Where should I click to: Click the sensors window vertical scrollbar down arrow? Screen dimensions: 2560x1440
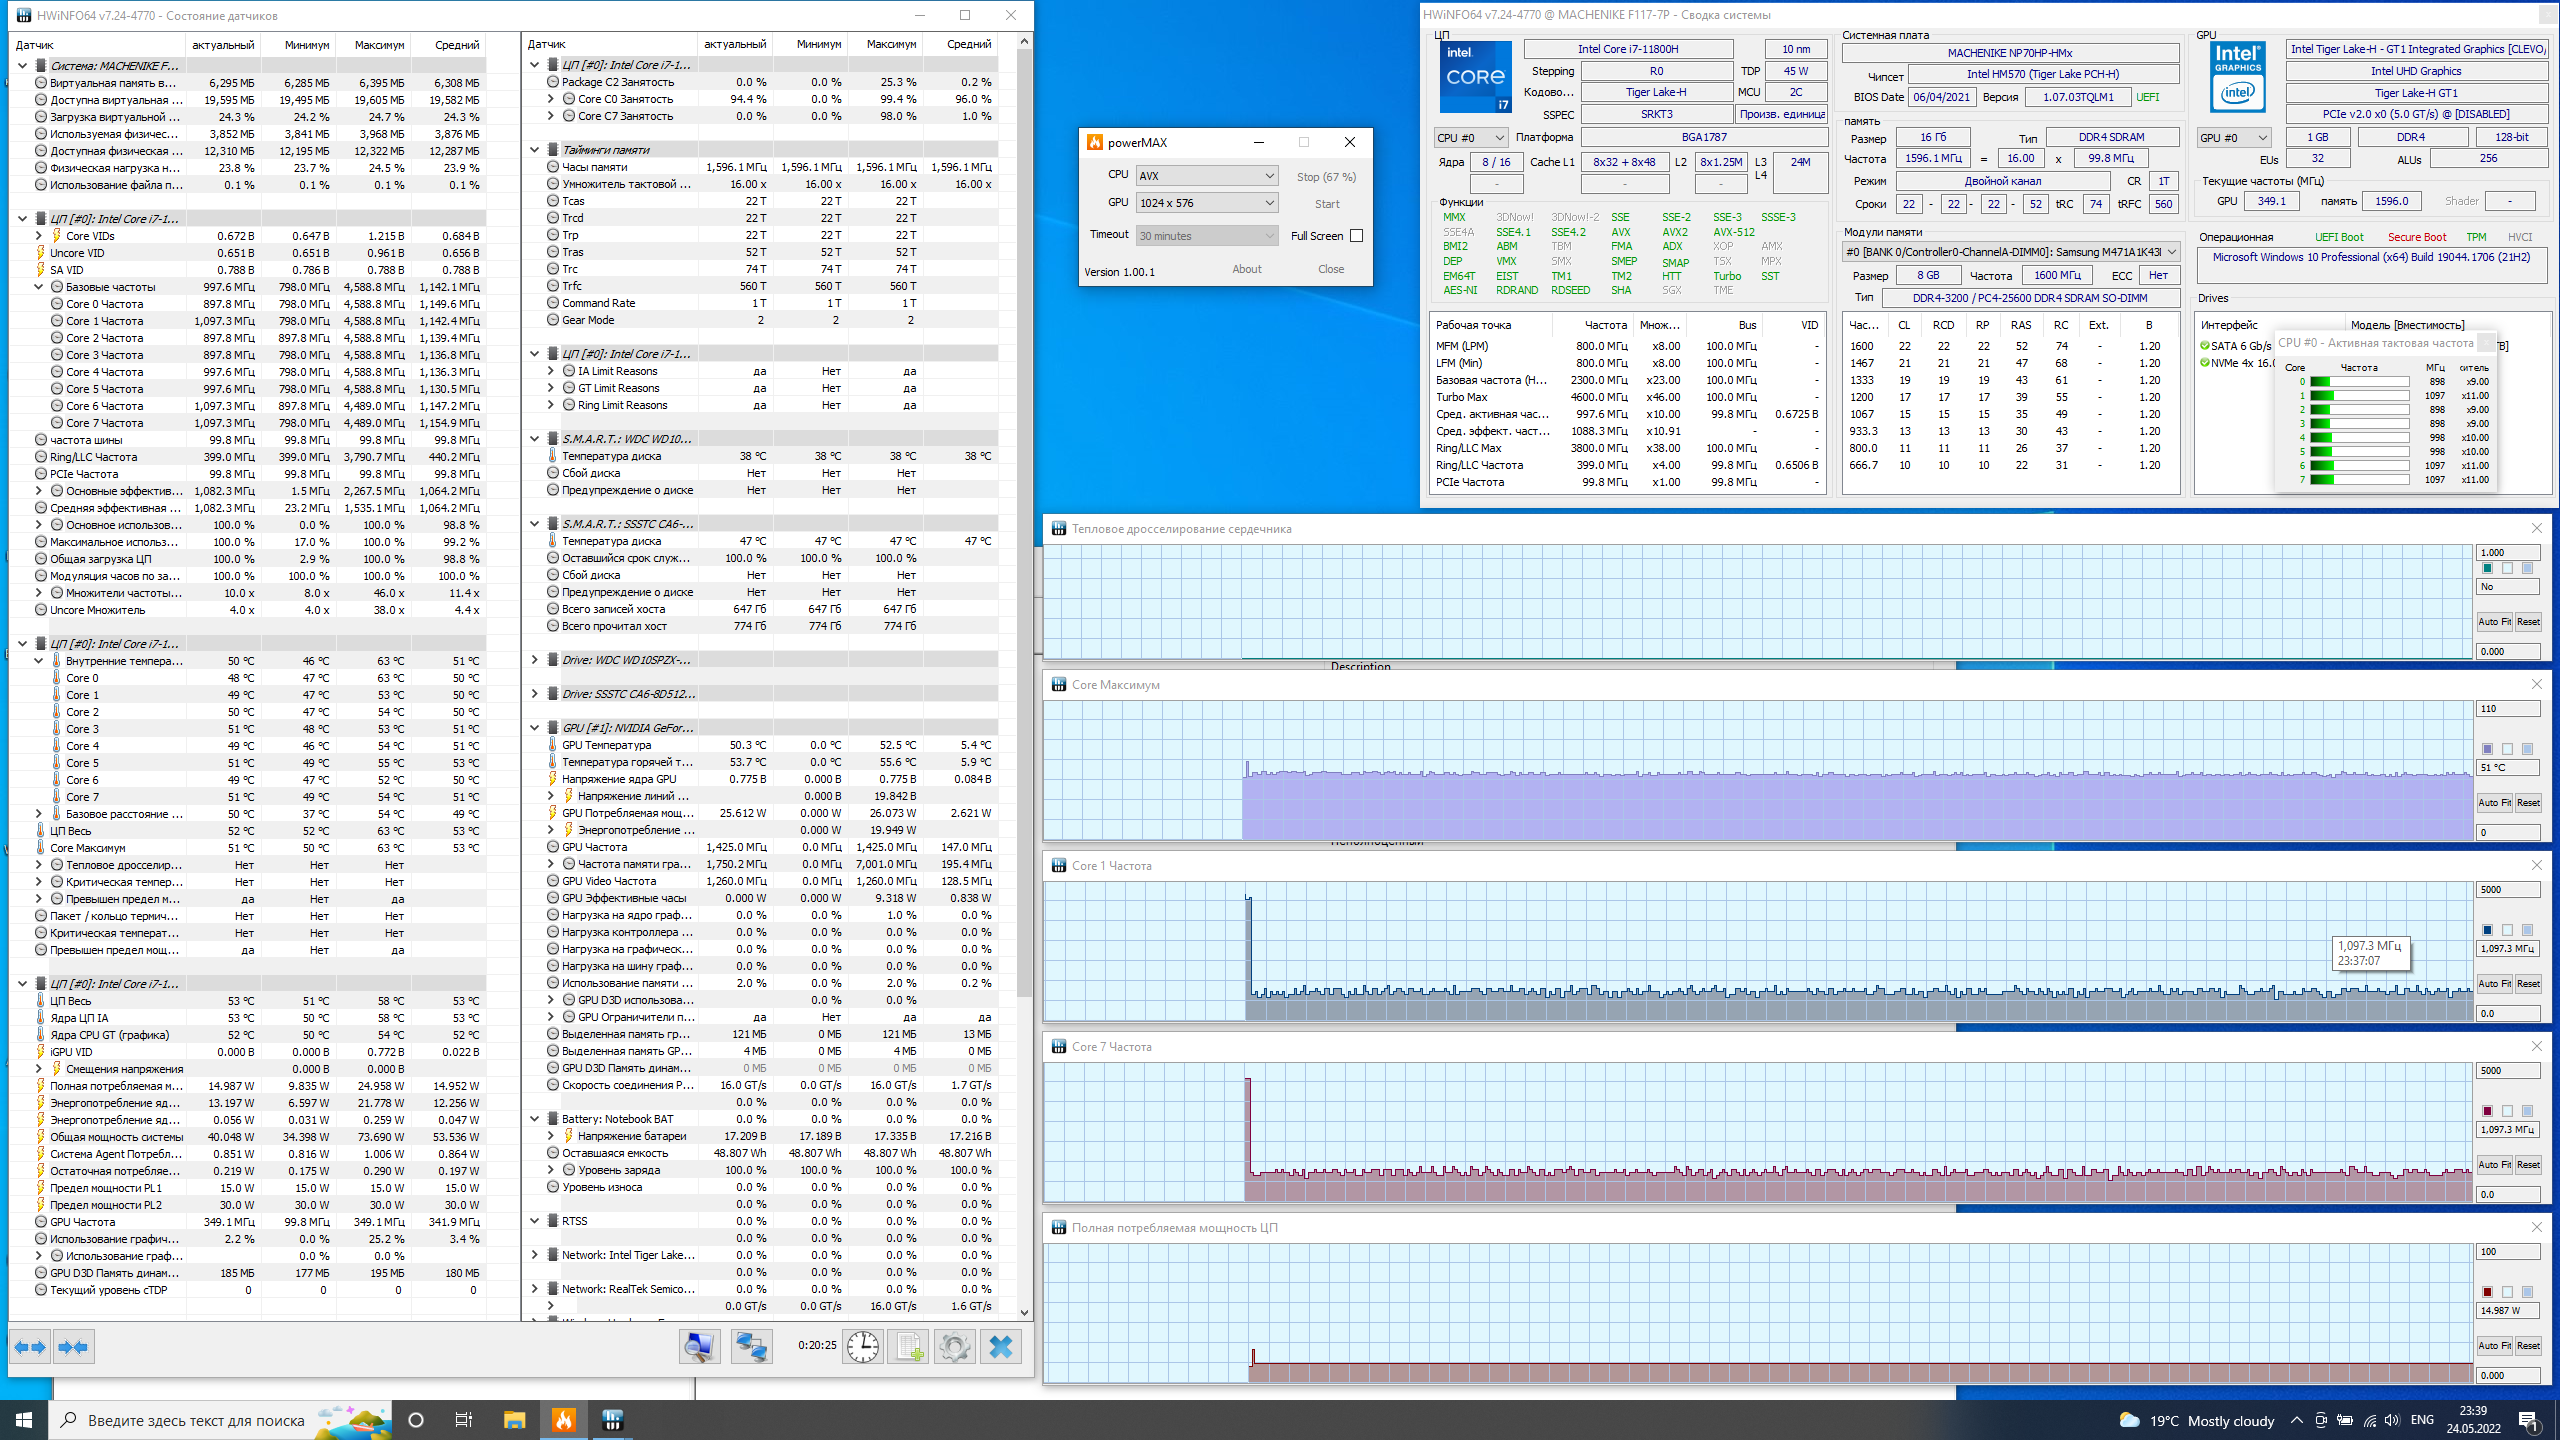point(1024,1313)
